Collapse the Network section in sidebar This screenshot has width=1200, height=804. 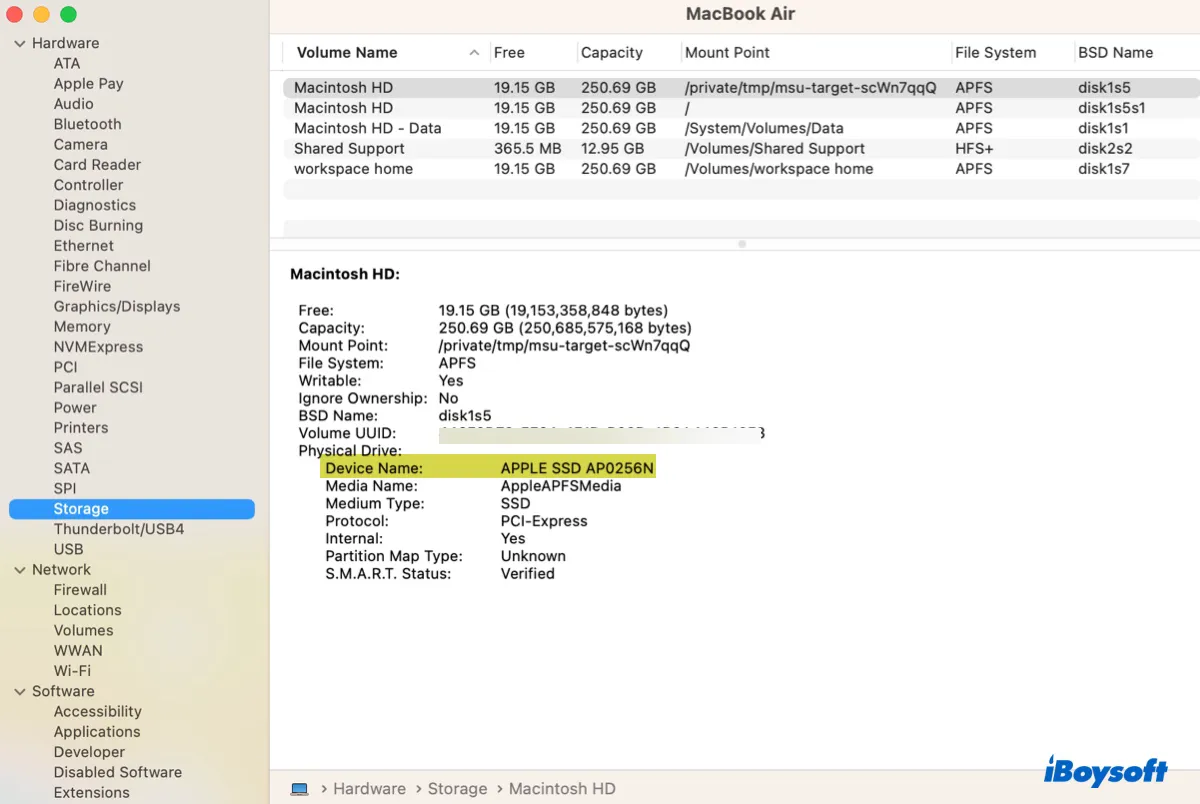point(20,569)
